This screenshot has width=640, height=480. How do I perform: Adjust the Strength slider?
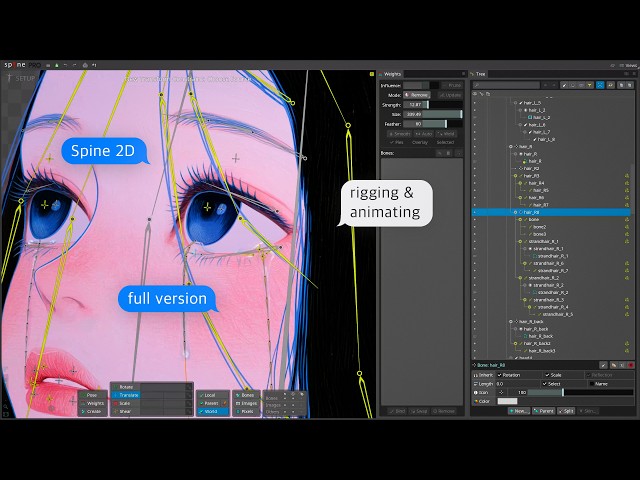(x=433, y=105)
